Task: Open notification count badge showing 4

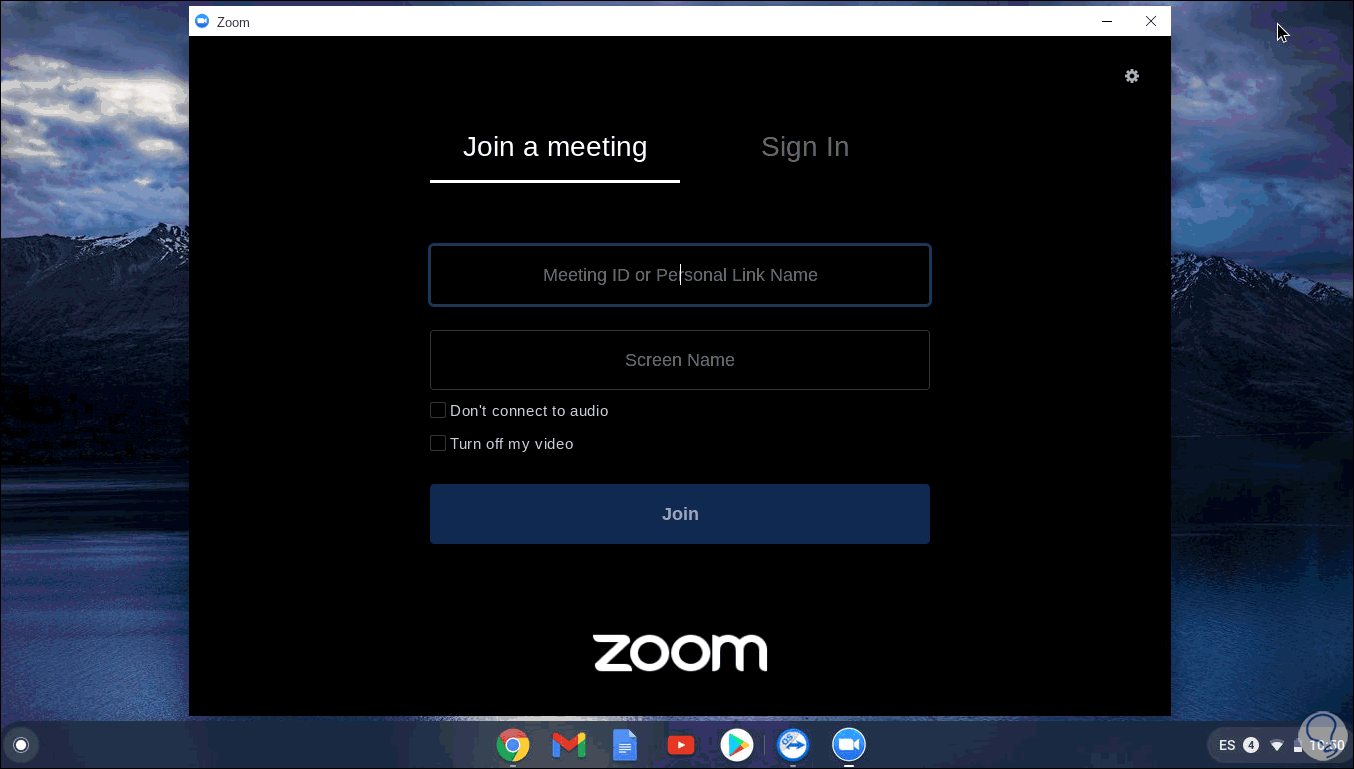Action: coord(1251,745)
